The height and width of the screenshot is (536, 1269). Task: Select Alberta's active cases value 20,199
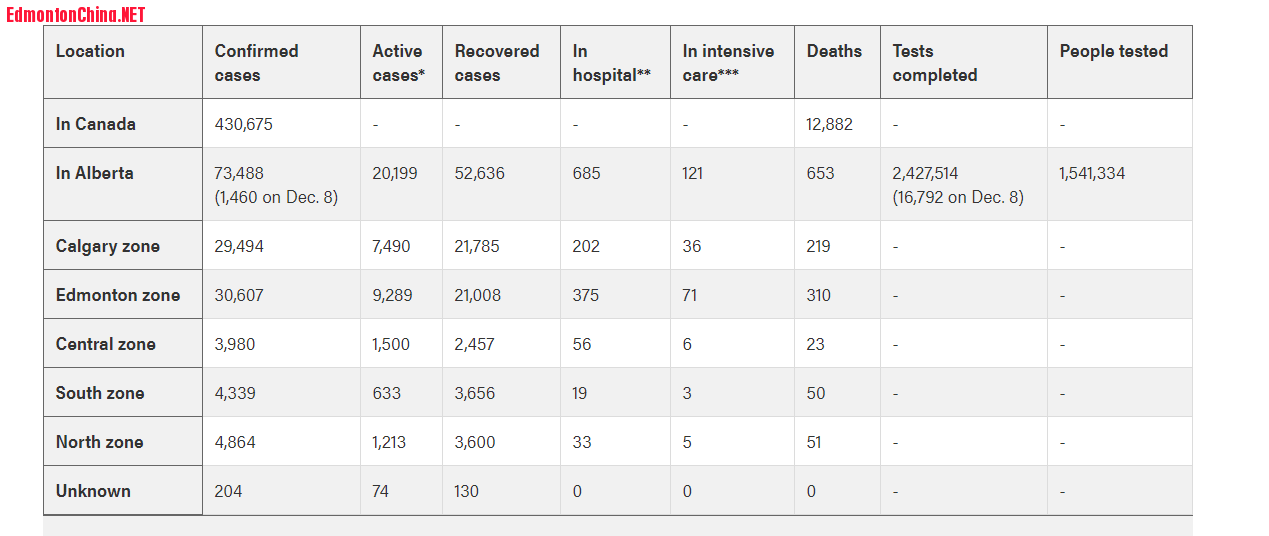pos(395,173)
